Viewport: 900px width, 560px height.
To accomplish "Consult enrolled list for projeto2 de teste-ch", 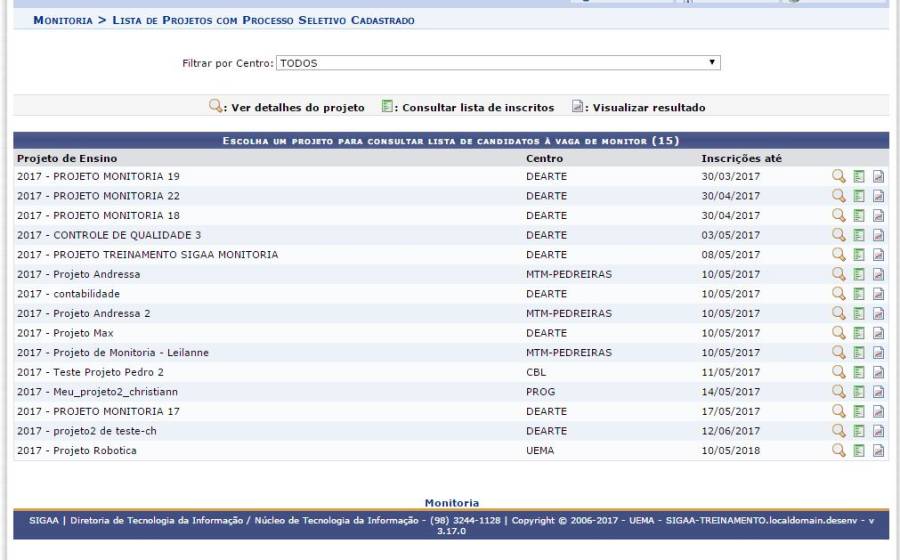I will click(859, 431).
